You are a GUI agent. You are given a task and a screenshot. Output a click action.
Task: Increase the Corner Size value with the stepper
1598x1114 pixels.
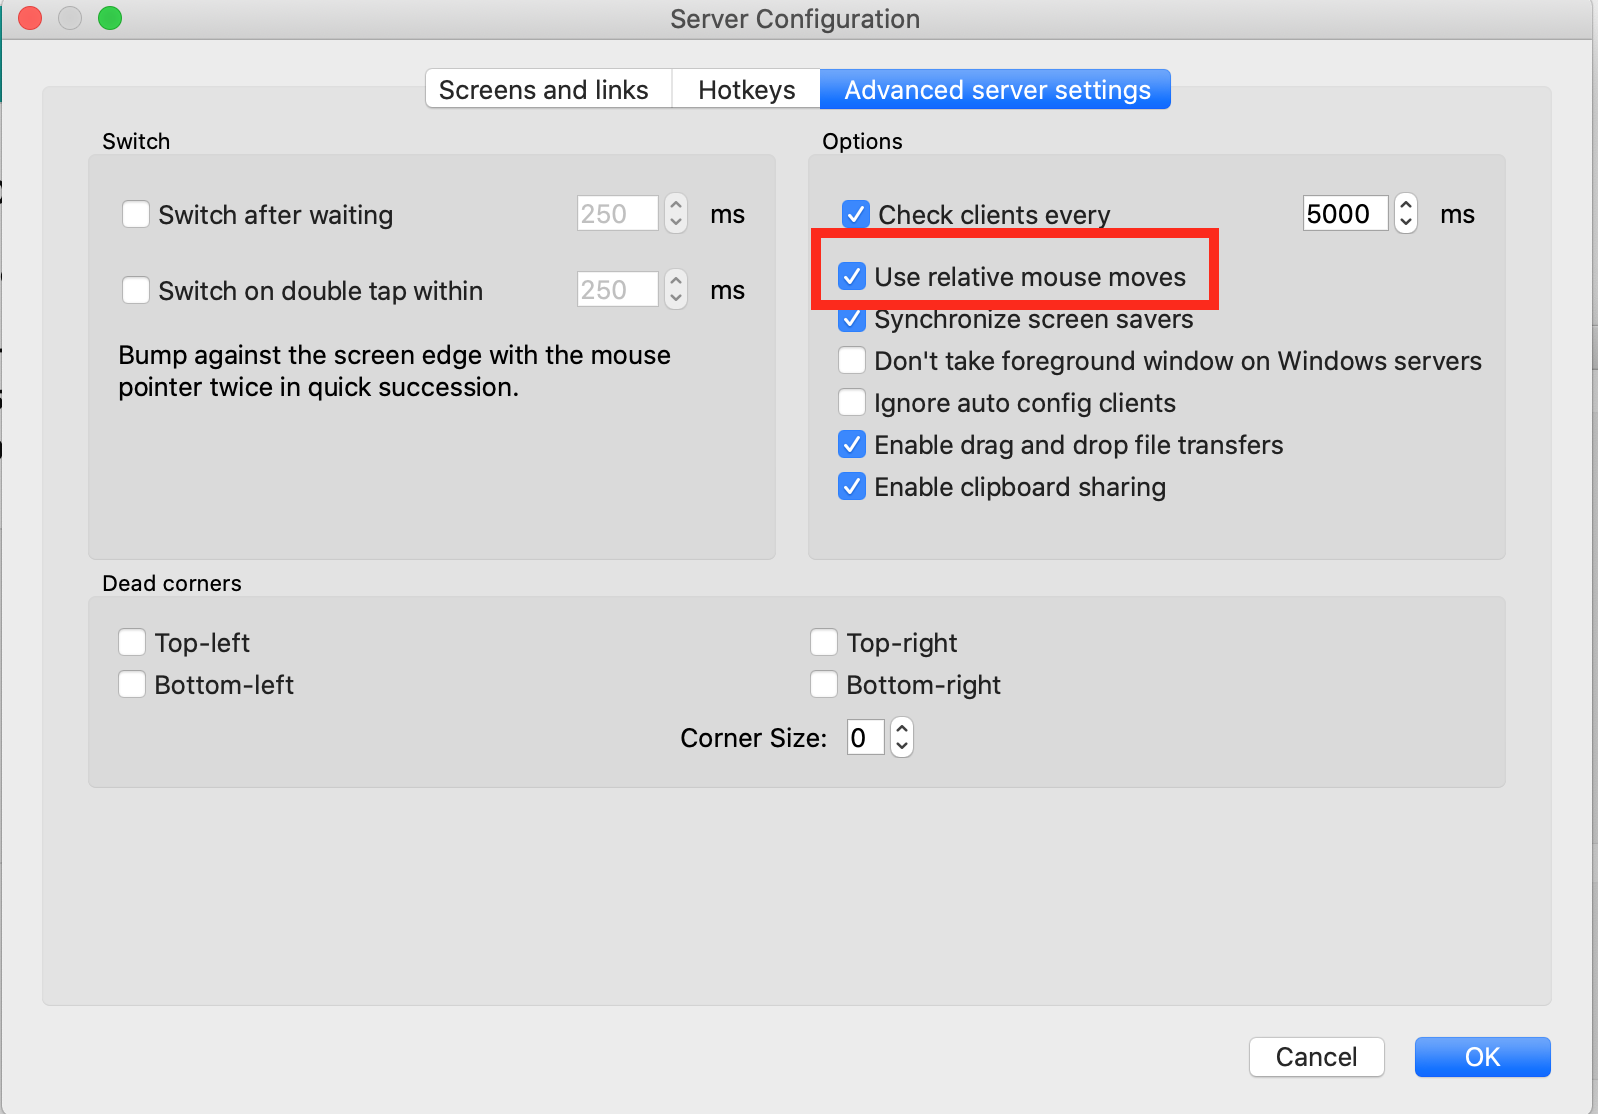click(900, 730)
